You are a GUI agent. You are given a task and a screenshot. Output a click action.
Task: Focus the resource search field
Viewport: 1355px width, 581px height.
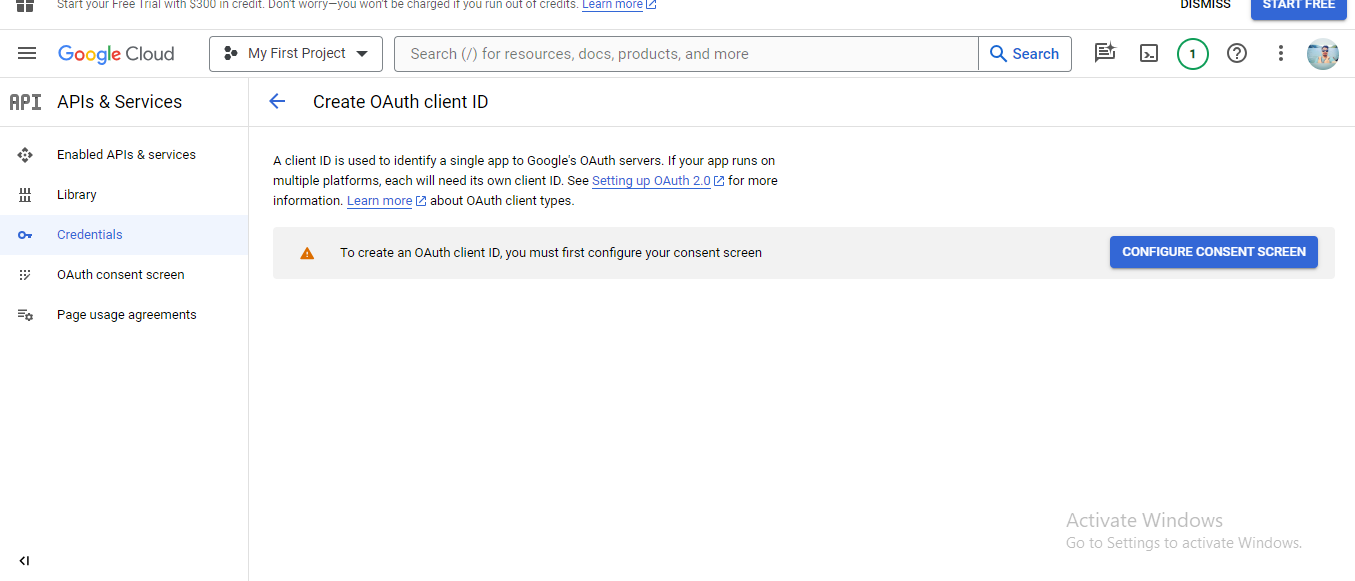click(686, 54)
